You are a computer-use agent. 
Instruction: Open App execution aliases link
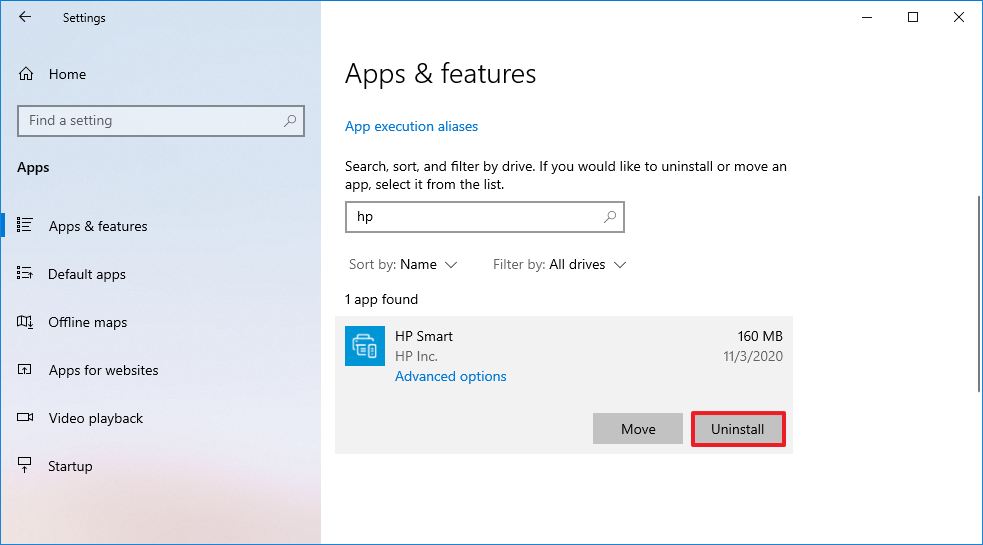[411, 127]
